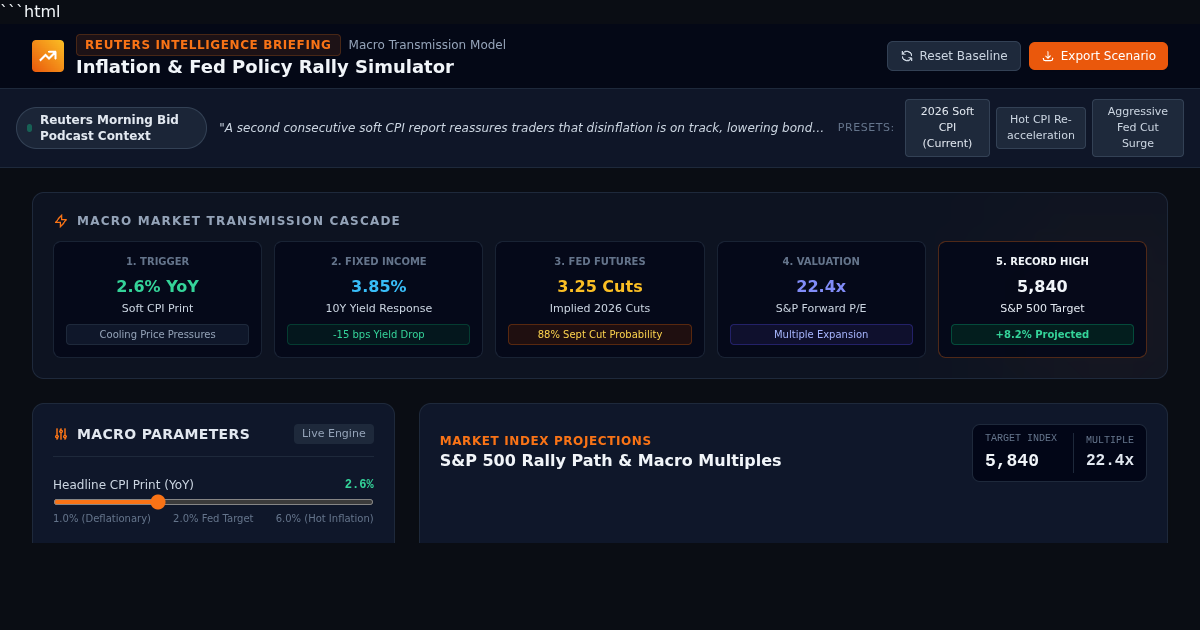
Task: Click the Multiple Expansion tag
Action: click(821, 335)
